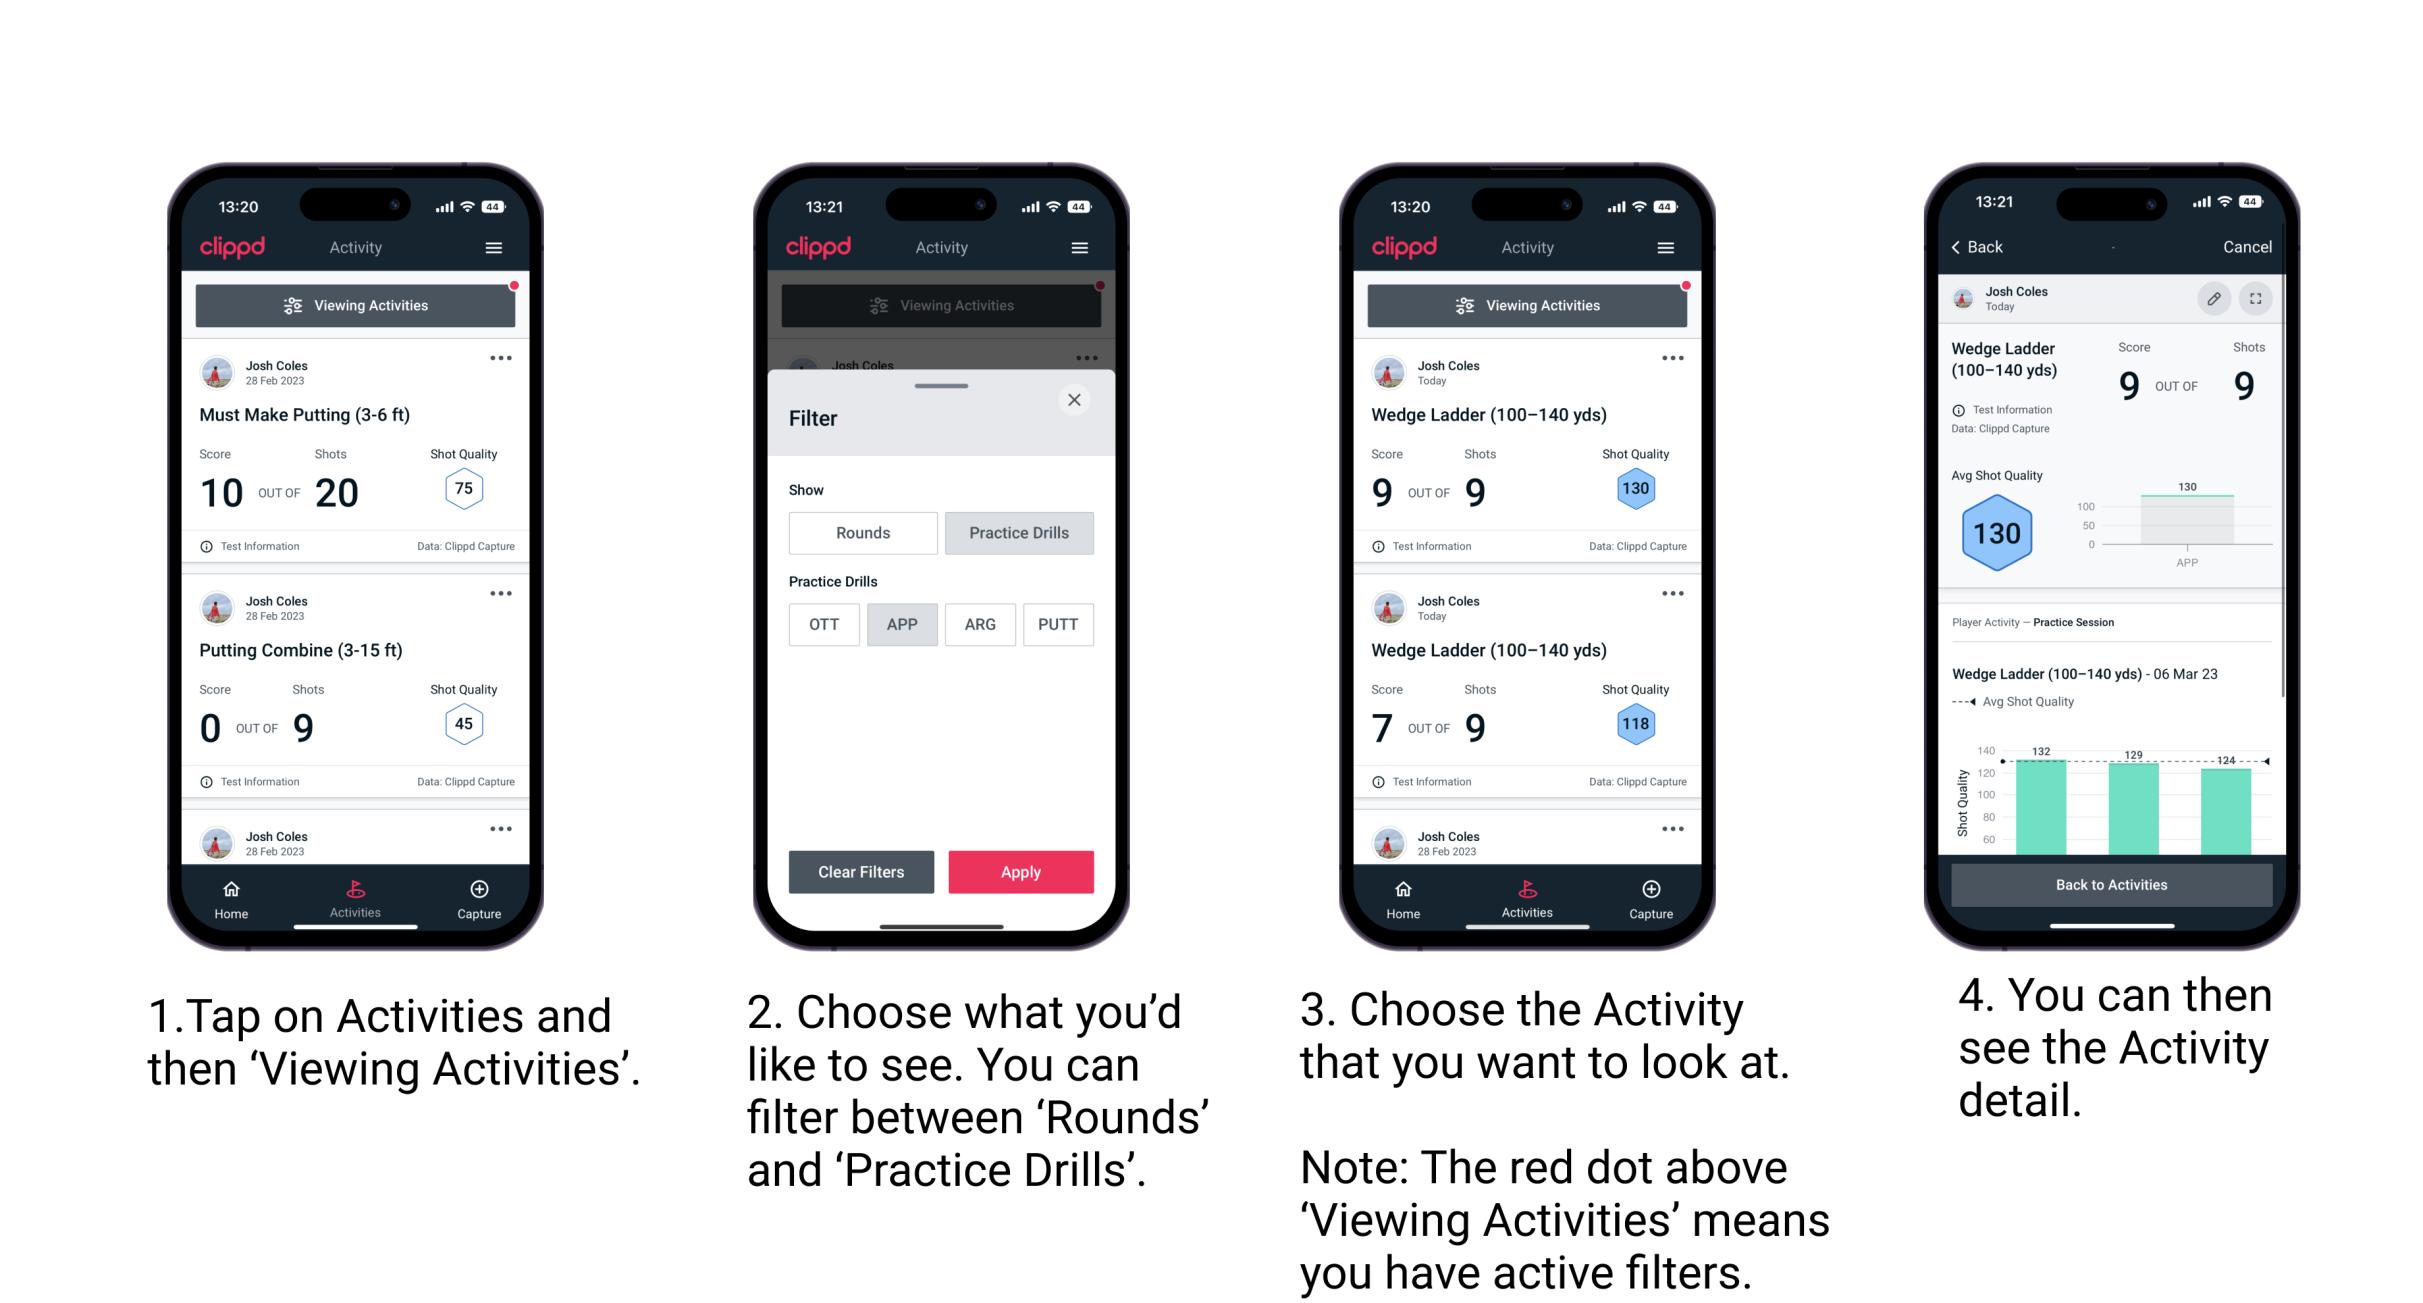Tap the Capture icon in bottom navigation
The image size is (2423, 1303).
click(478, 889)
